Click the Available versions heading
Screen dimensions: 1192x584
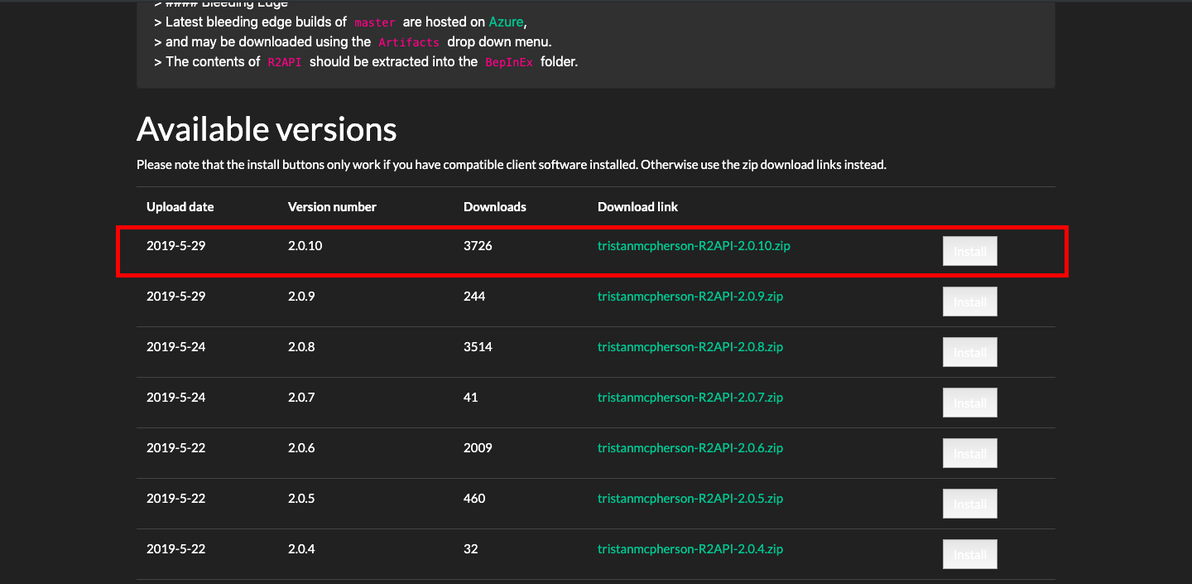pos(266,129)
